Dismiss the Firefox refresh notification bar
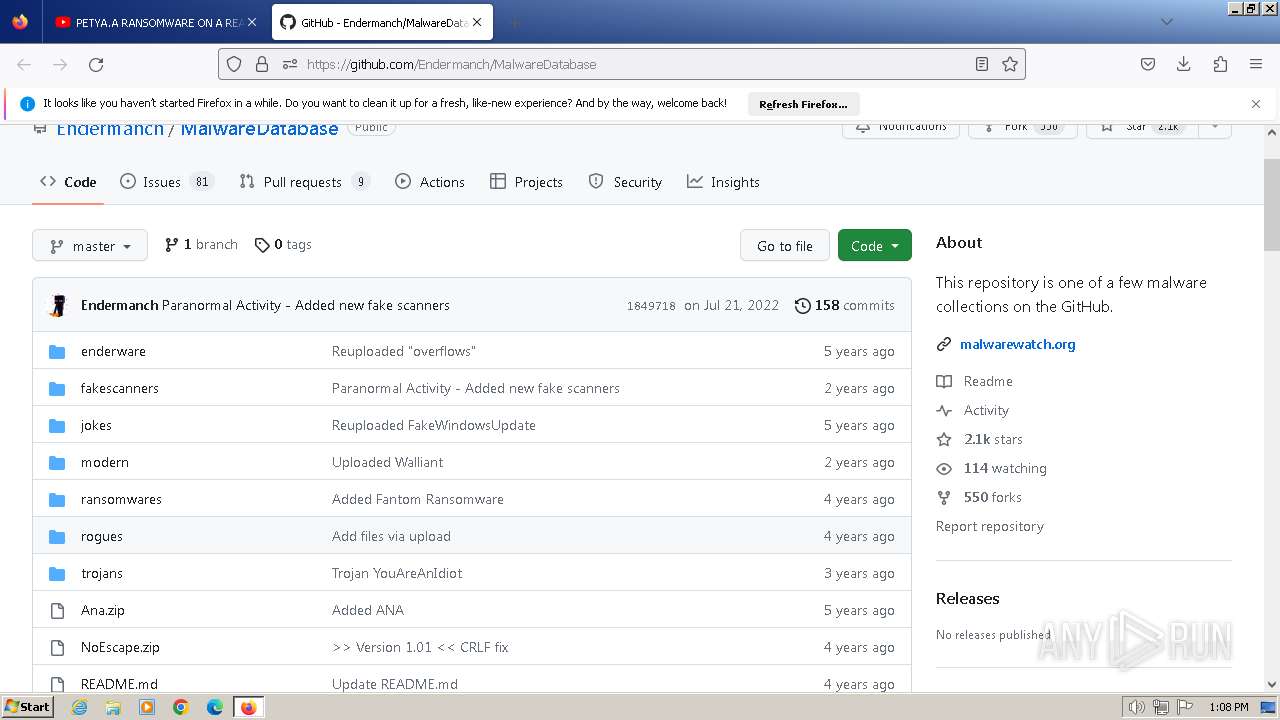 tap(1256, 103)
